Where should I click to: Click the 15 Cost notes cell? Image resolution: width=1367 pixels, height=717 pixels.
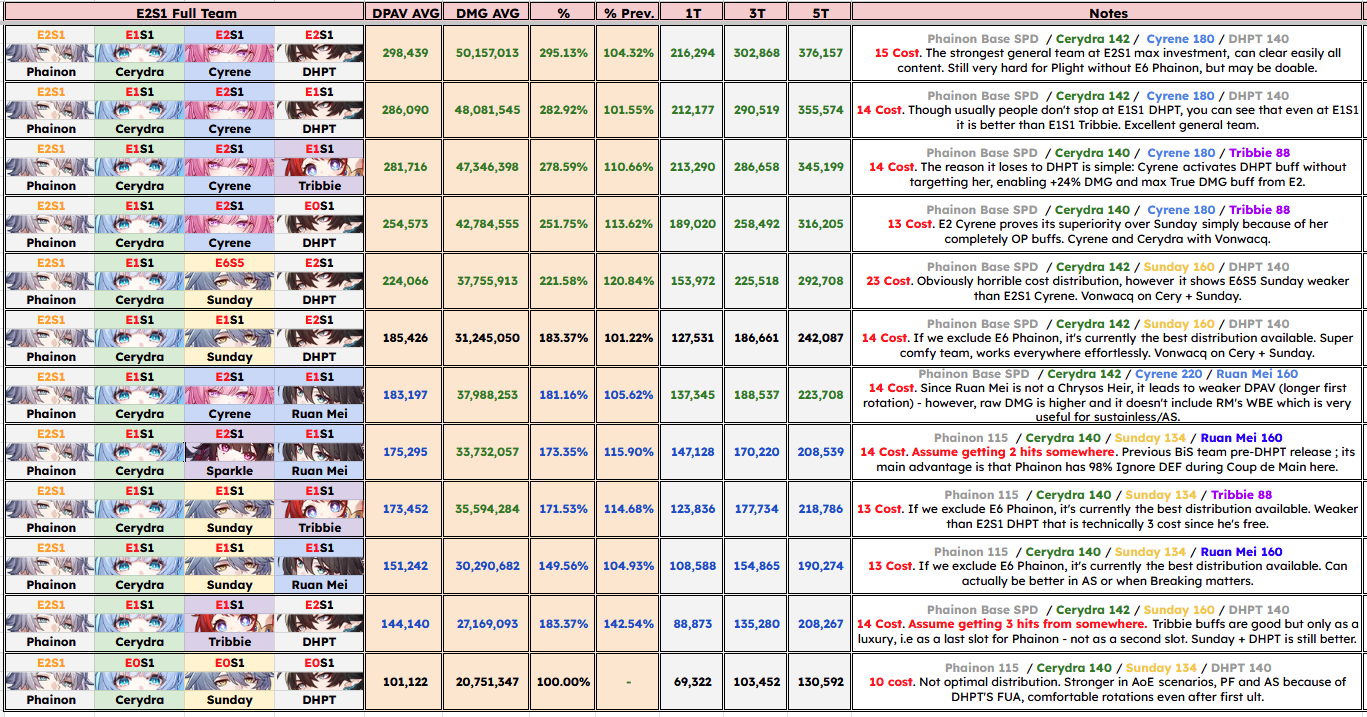[1108, 53]
